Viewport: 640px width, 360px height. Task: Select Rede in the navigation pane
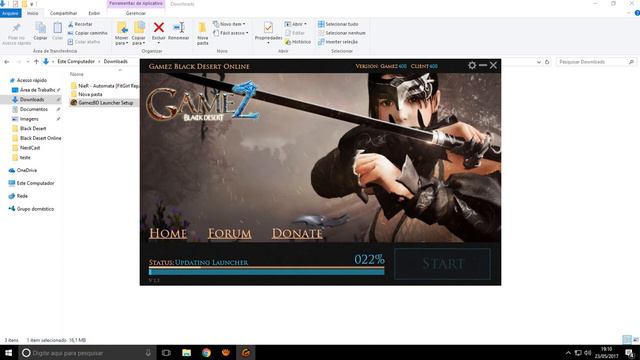coord(22,196)
